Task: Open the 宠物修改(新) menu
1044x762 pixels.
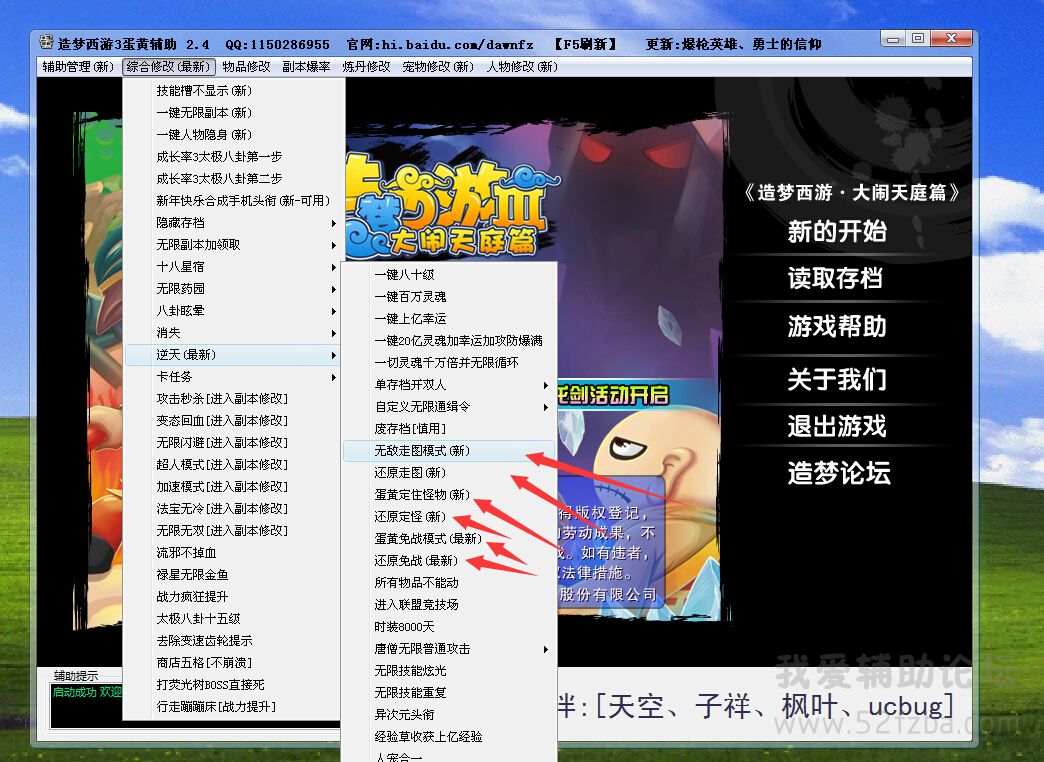Action: tap(438, 67)
